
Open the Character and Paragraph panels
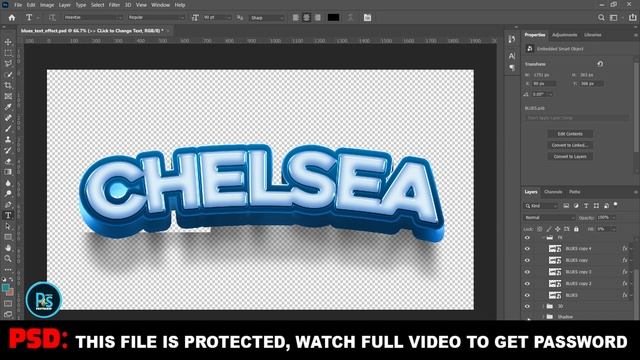pos(367,18)
